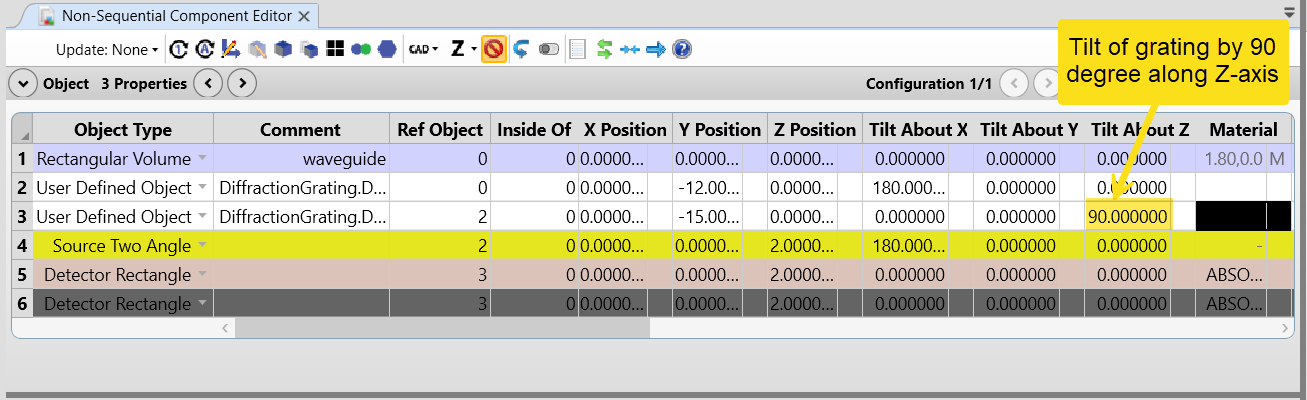Click previous configuration arrow beside Configuration 1/1

1014,83
